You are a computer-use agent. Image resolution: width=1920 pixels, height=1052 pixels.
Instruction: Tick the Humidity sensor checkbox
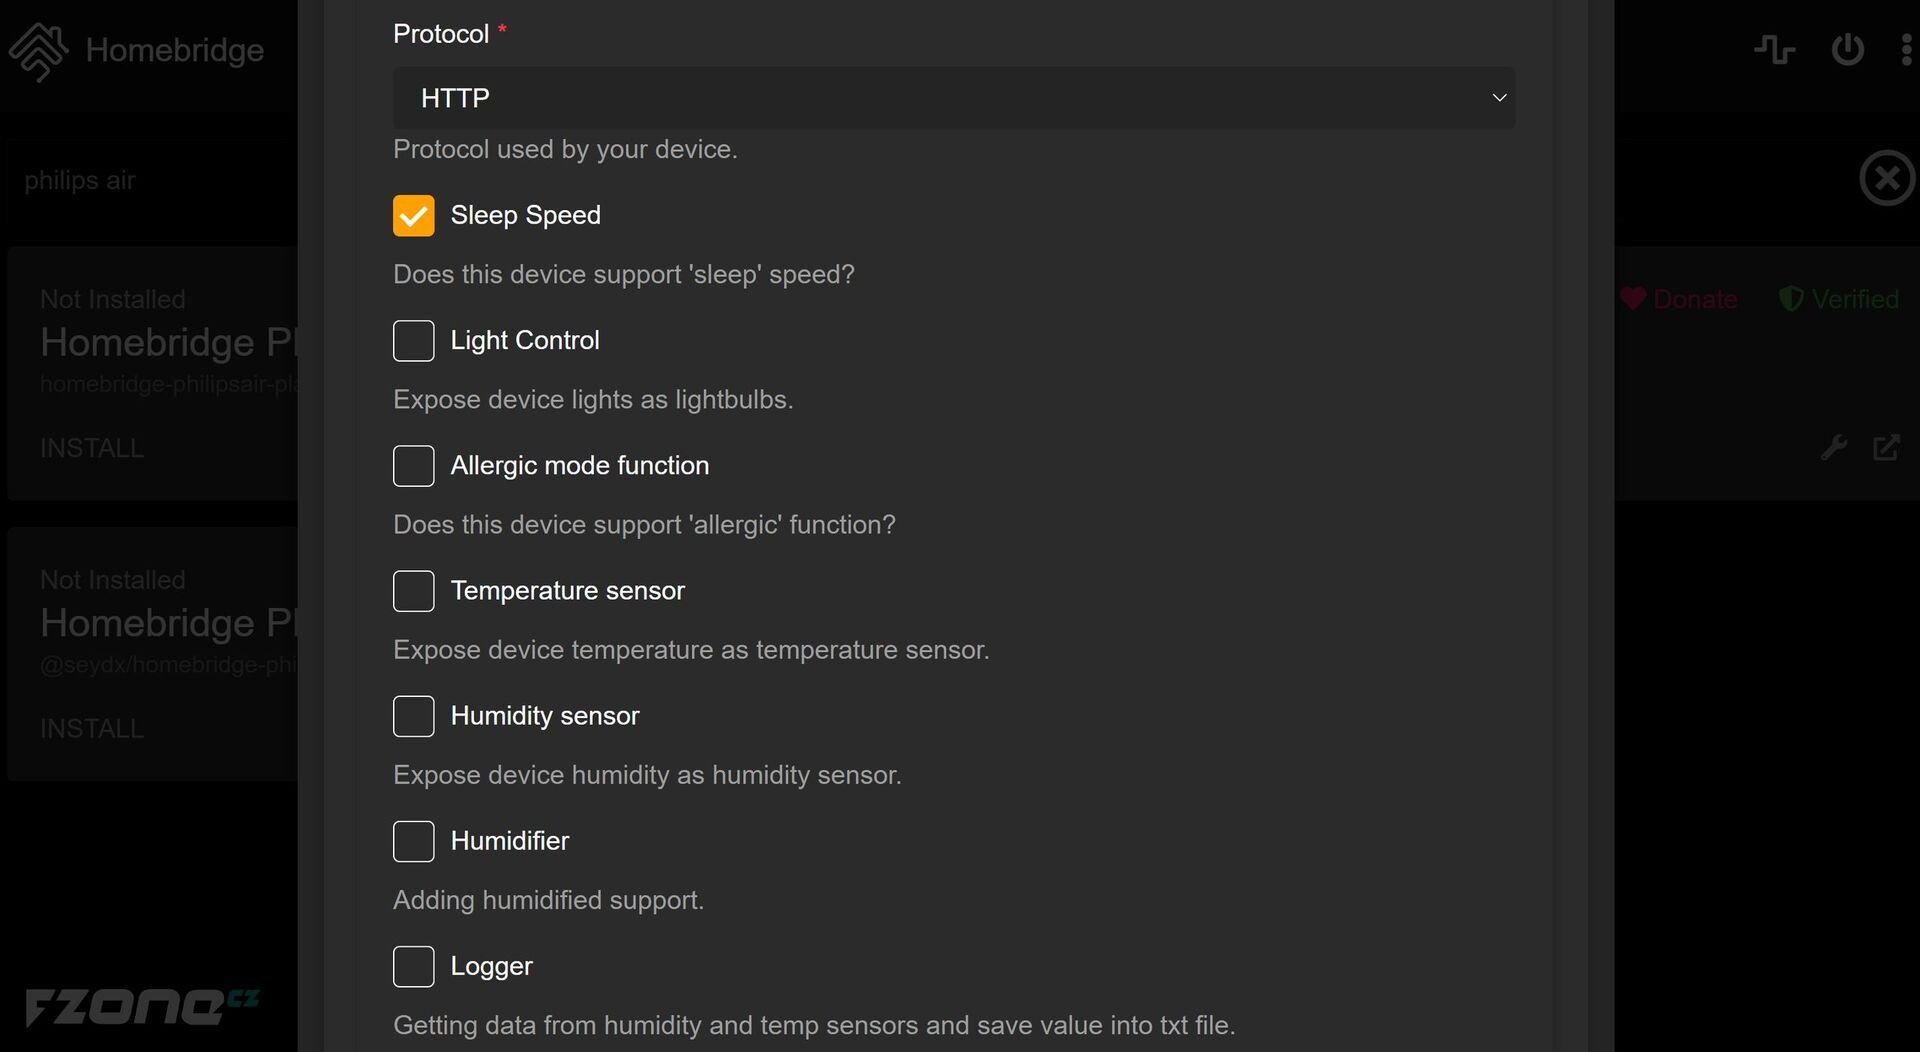[x=413, y=716]
